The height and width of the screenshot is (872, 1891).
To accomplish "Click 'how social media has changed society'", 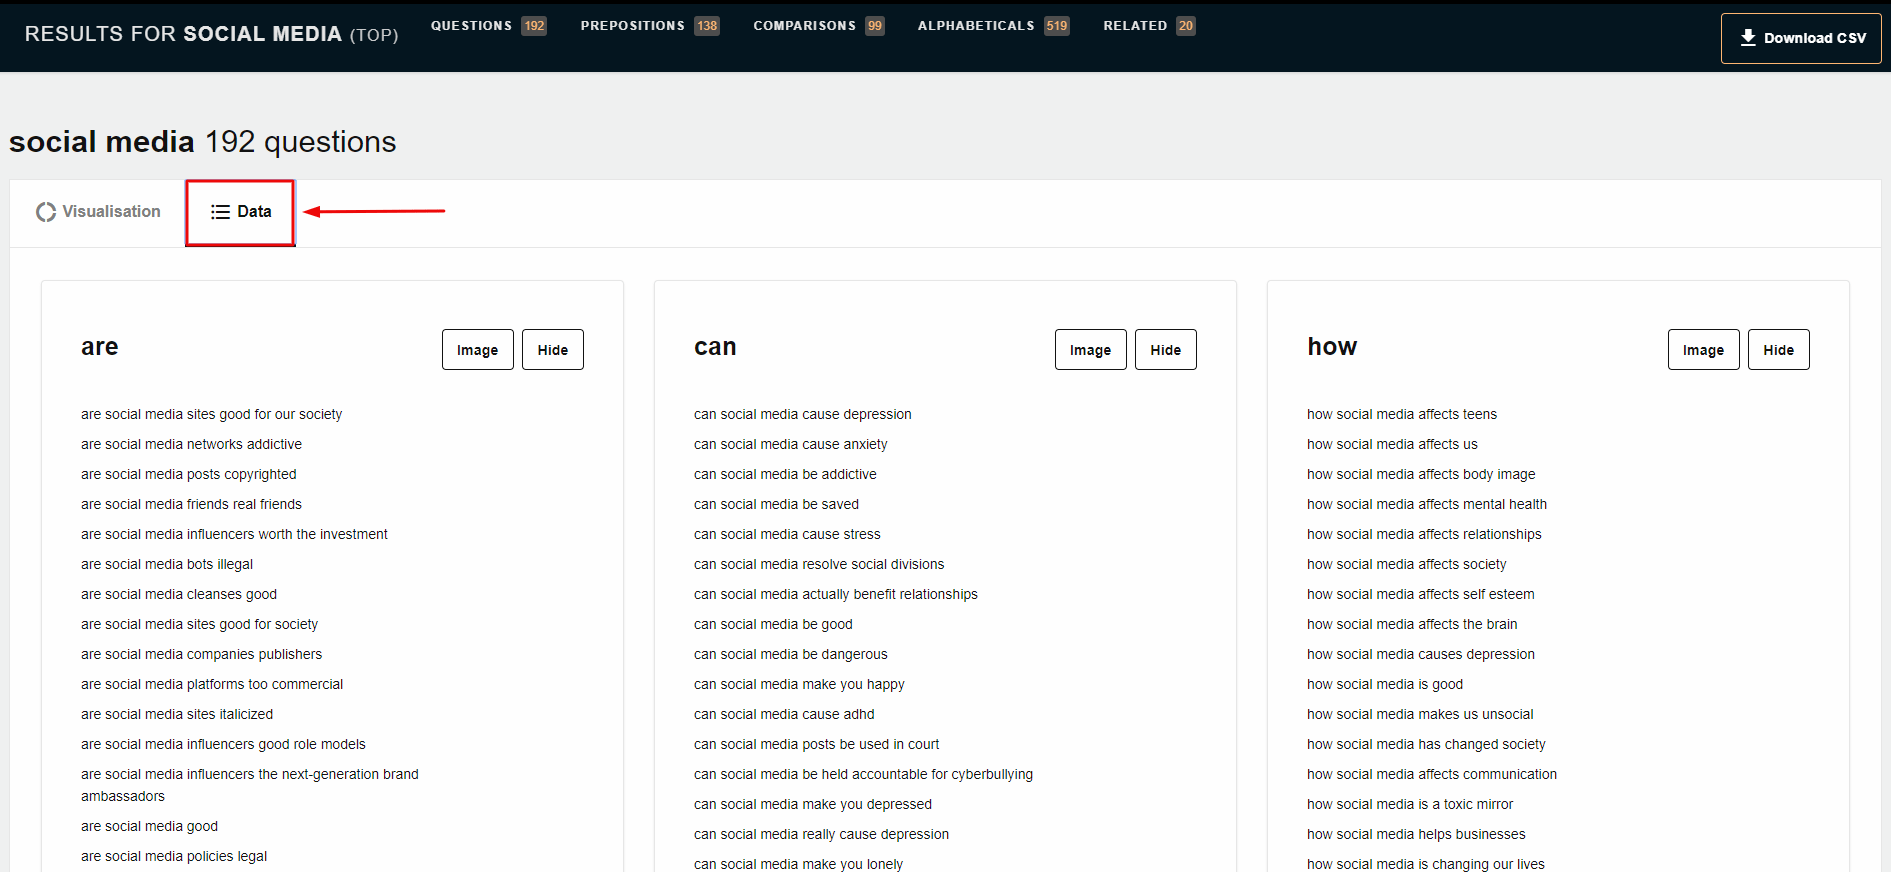I will pos(1426,744).
